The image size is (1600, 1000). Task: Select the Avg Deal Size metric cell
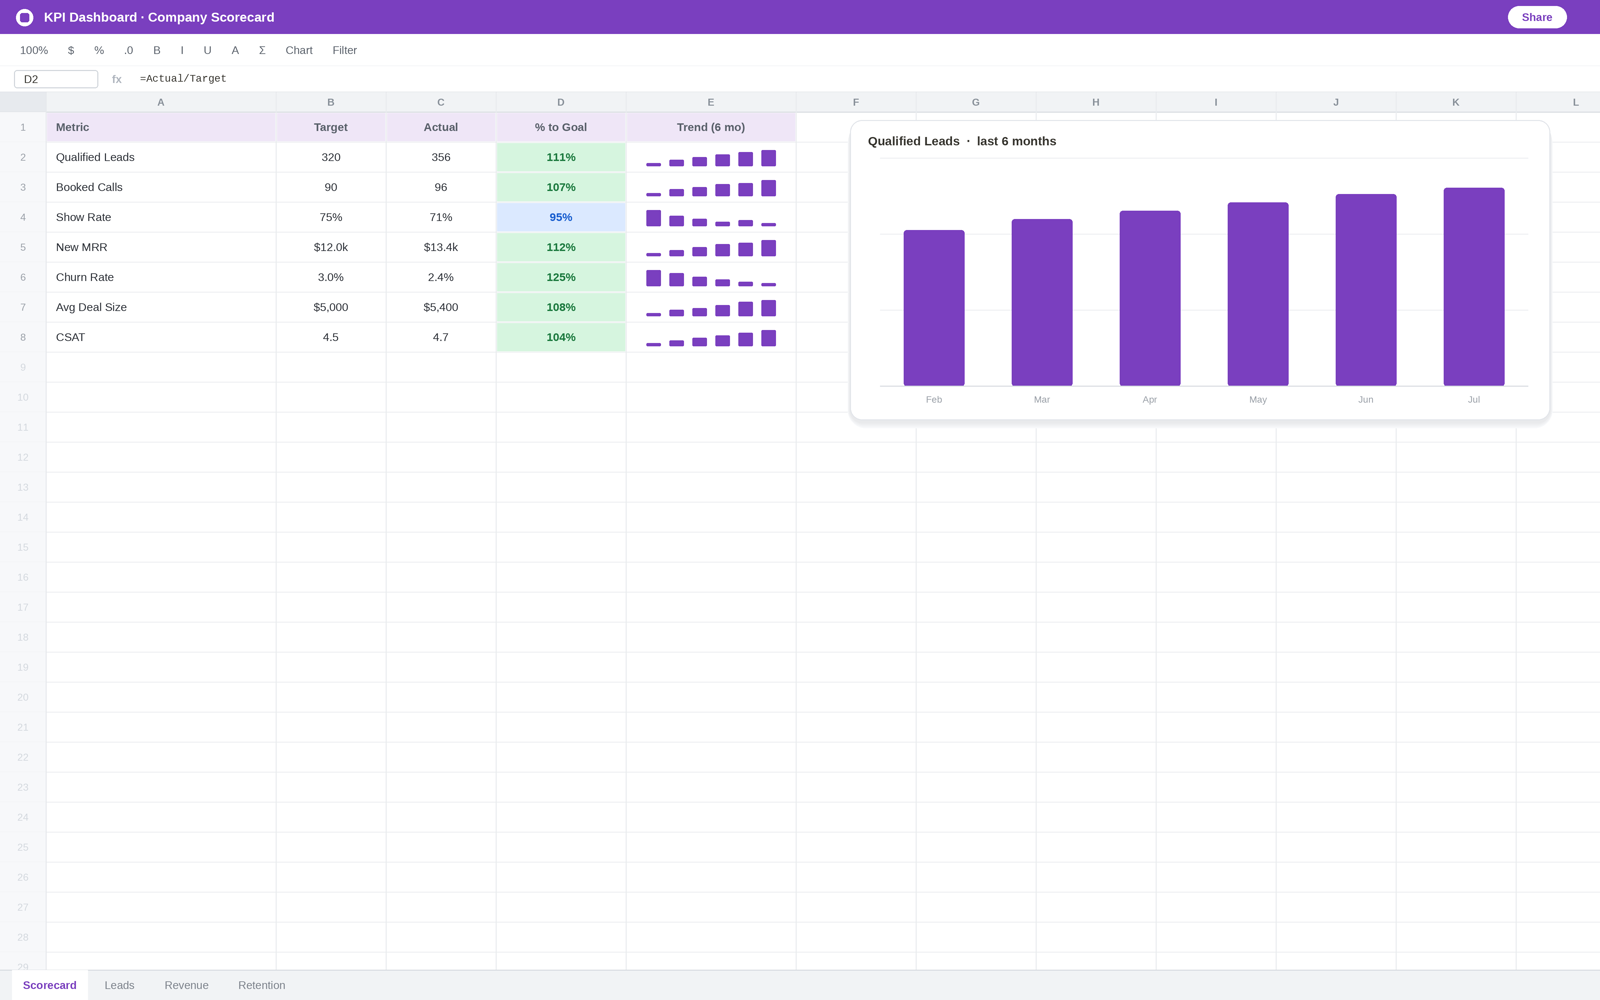[161, 307]
